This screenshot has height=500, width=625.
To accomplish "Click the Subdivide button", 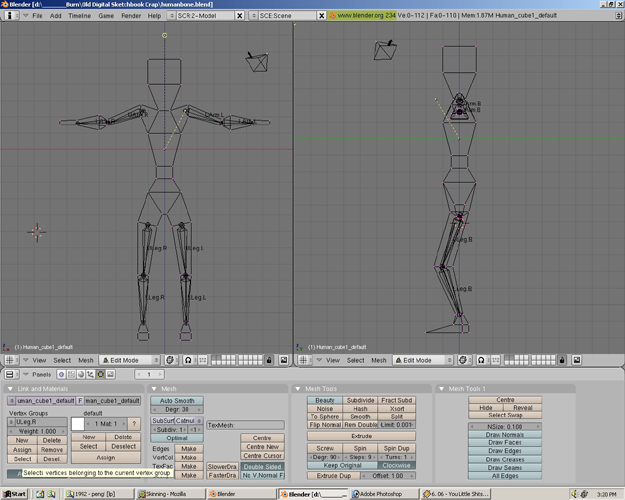I will click(x=360, y=400).
